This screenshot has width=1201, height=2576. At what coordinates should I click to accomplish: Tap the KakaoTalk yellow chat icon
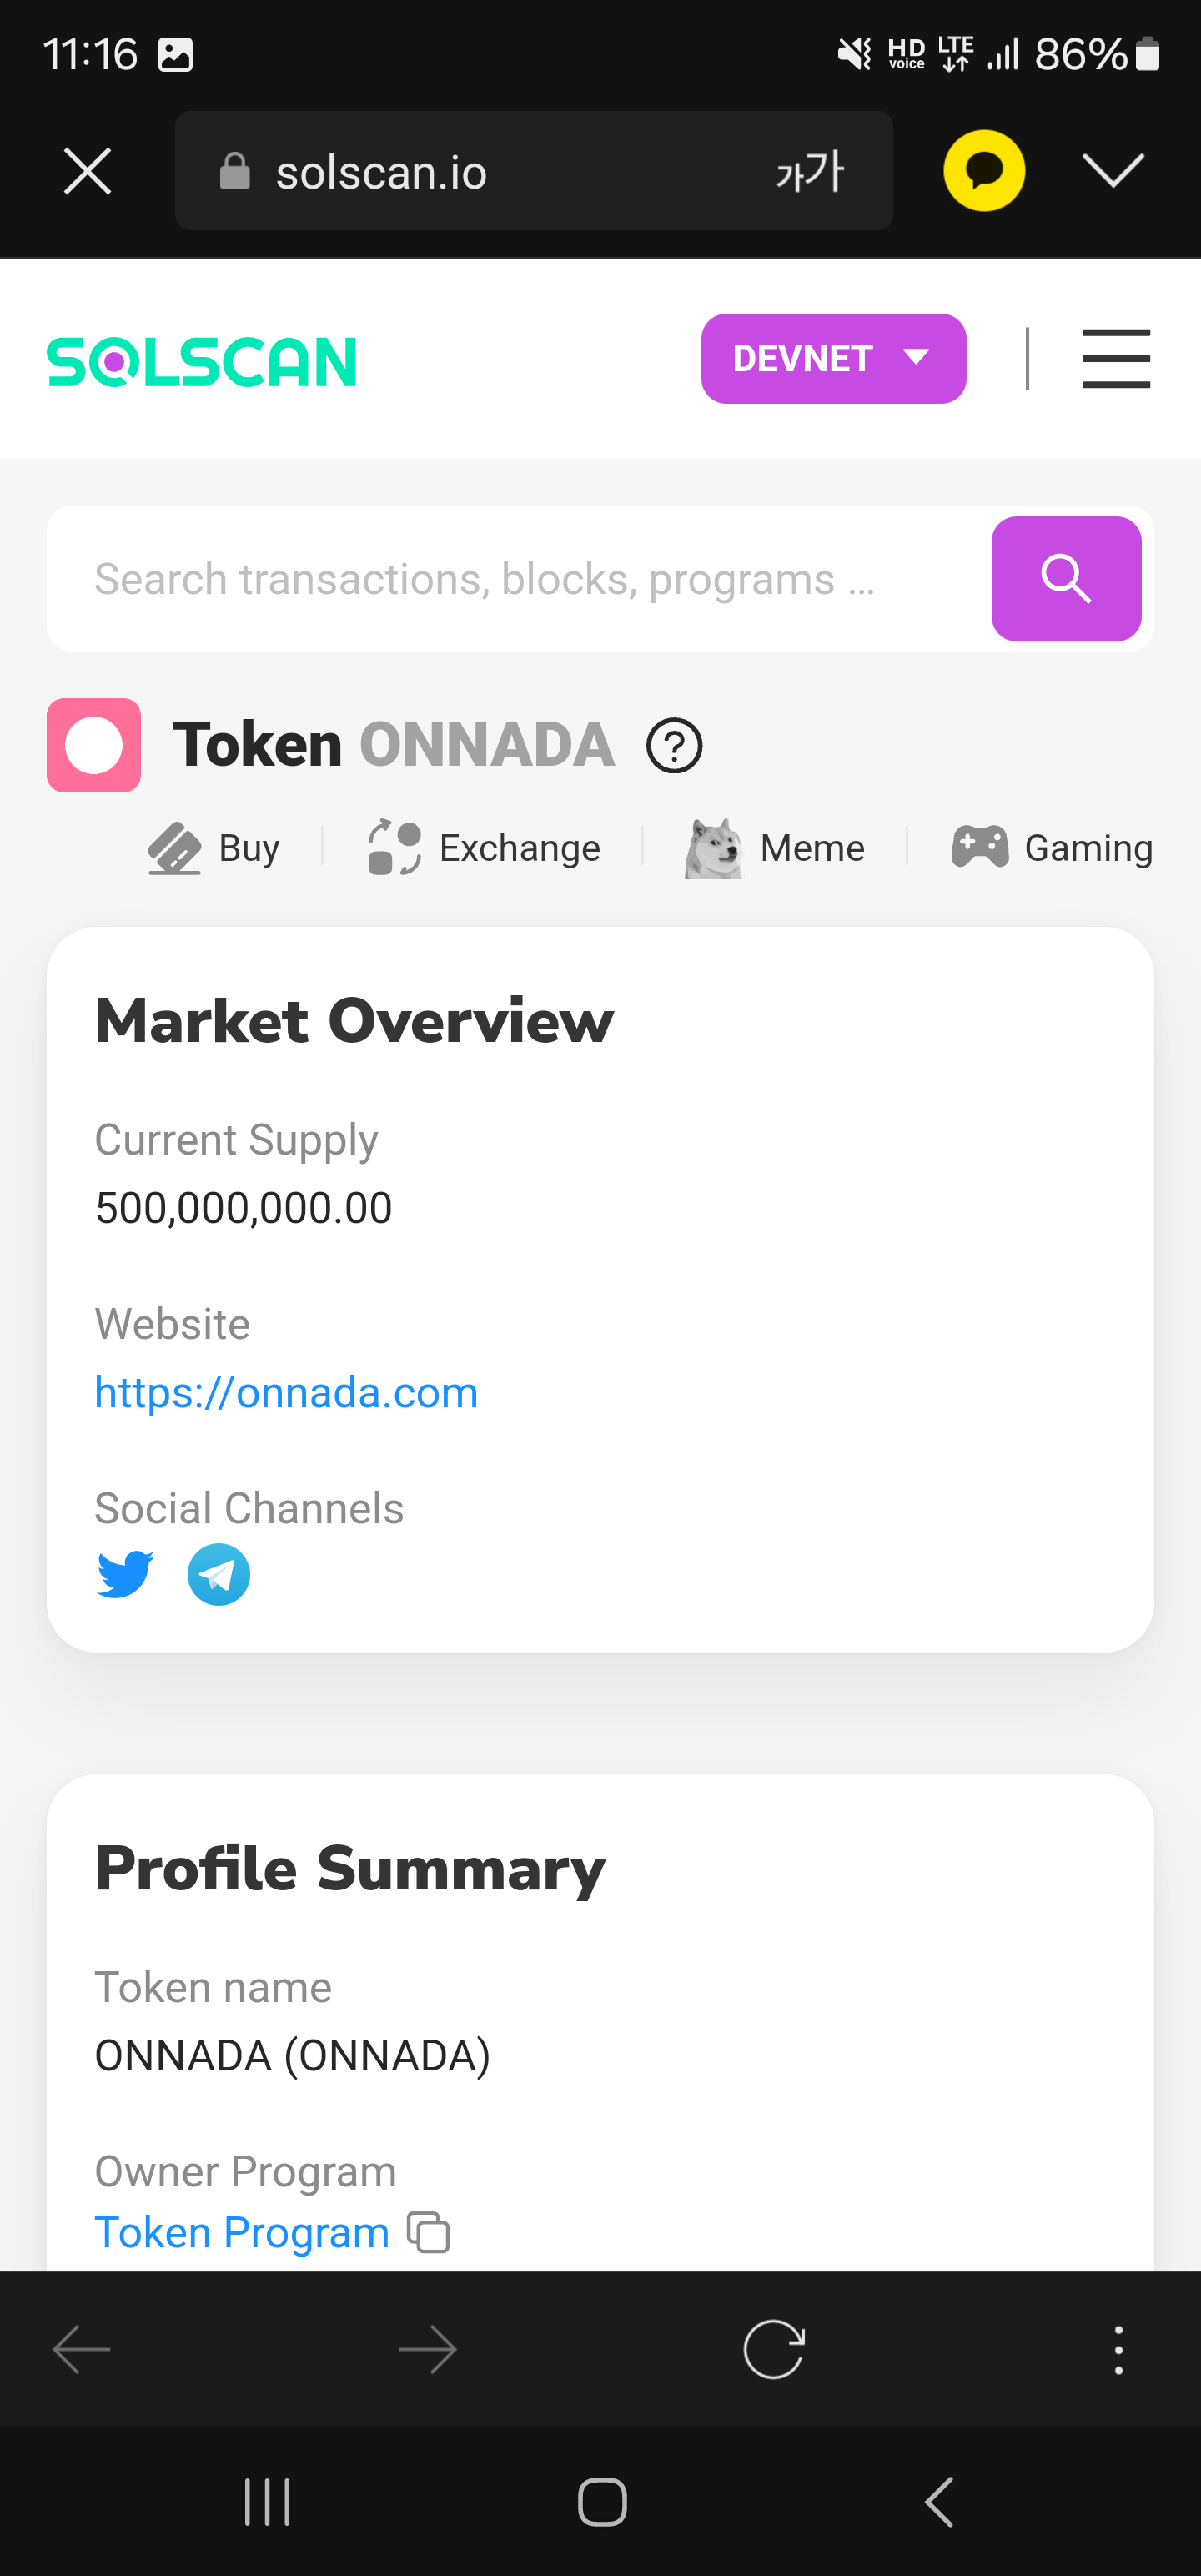coord(984,171)
